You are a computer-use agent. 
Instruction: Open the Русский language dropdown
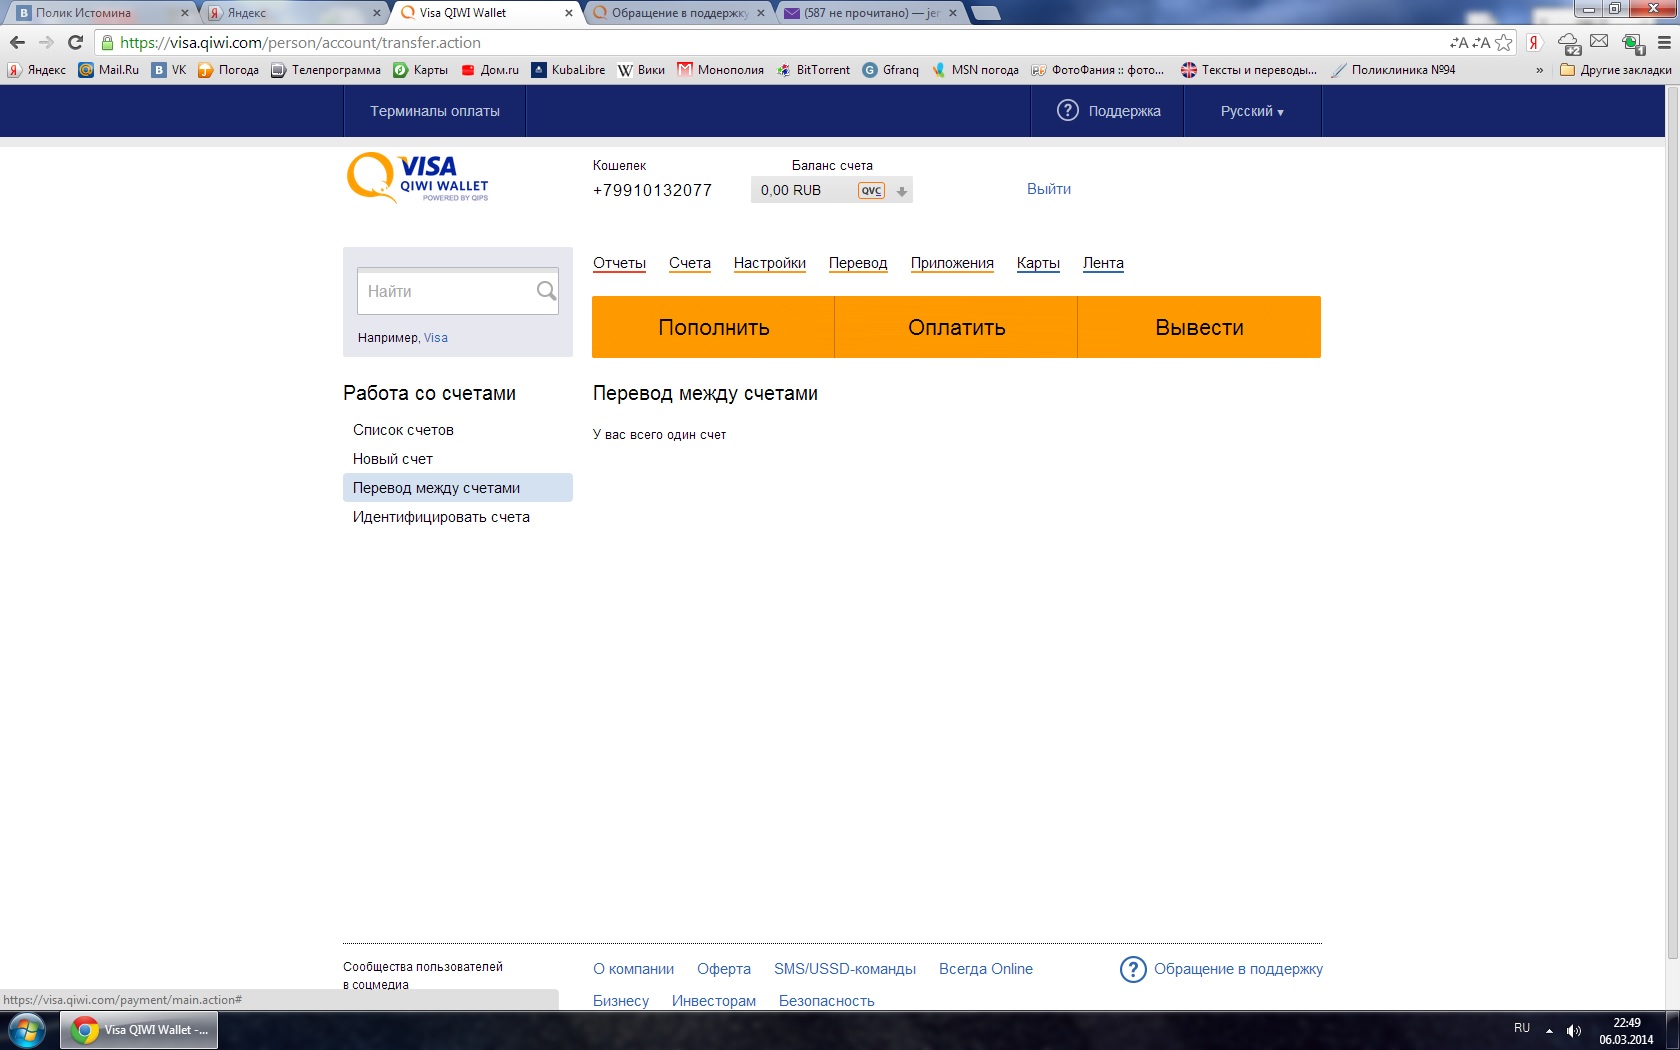point(1252,111)
